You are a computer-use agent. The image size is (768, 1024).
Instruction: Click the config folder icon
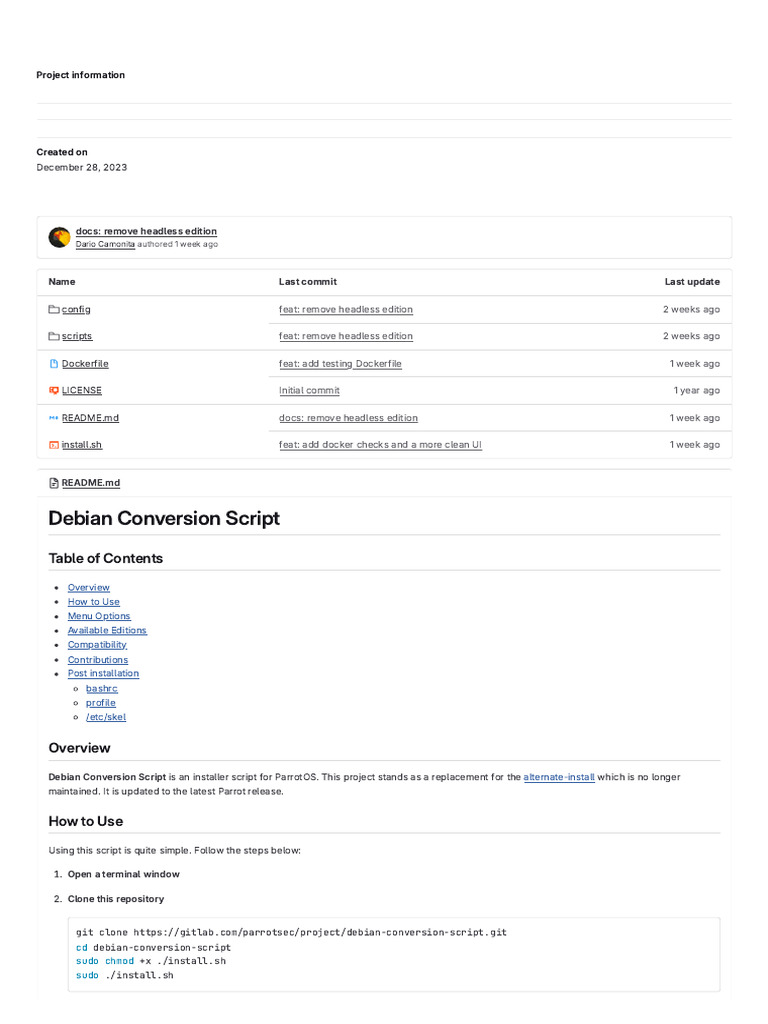click(54, 310)
